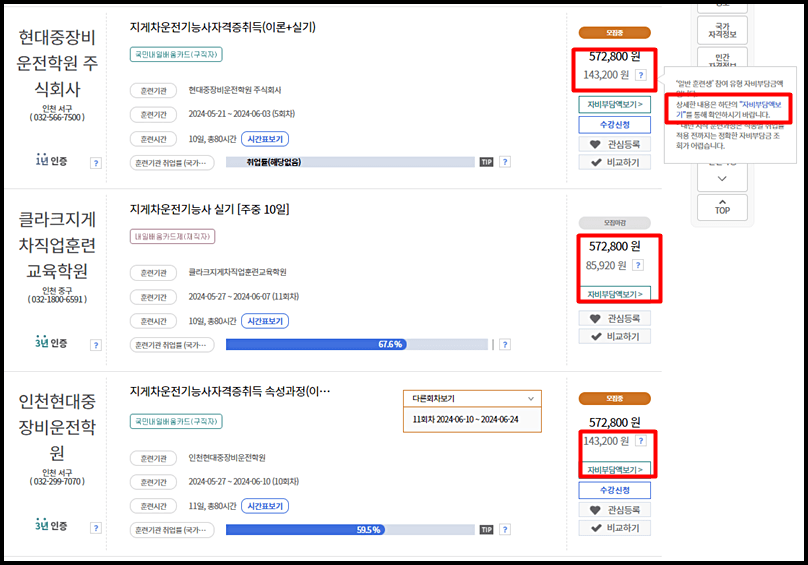The width and height of the screenshot is (808, 565).
Task: Click 훈련기관 취업률 label beside 67.6% bar
Action: pyautogui.click(x=172, y=345)
